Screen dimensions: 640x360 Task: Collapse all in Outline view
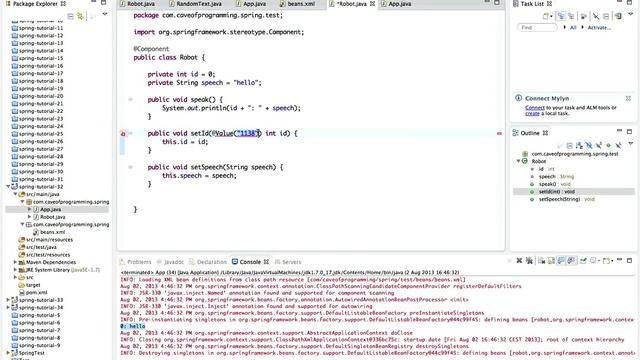tap(569, 145)
